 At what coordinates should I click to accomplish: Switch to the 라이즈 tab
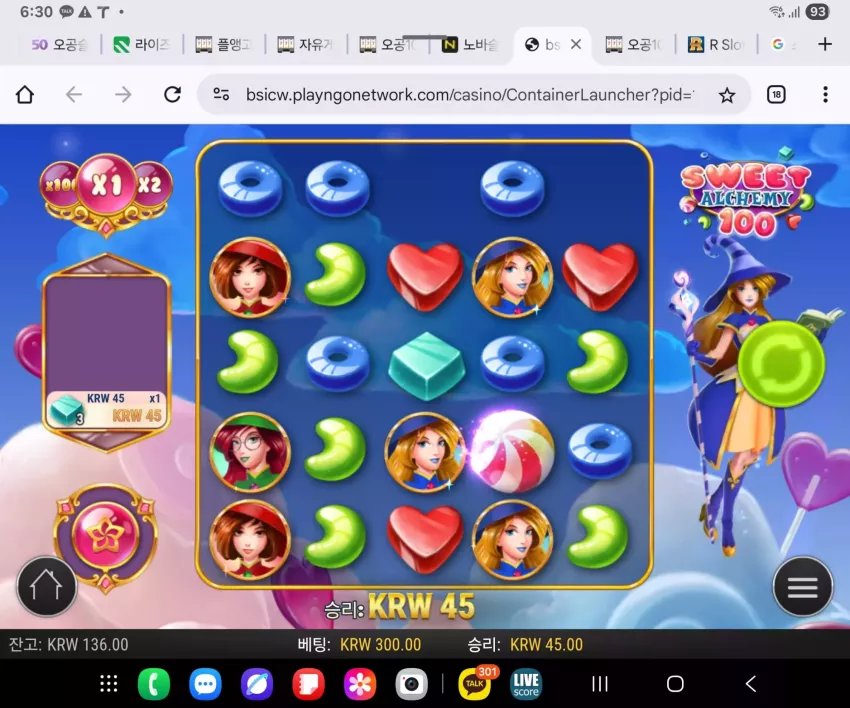coord(142,44)
